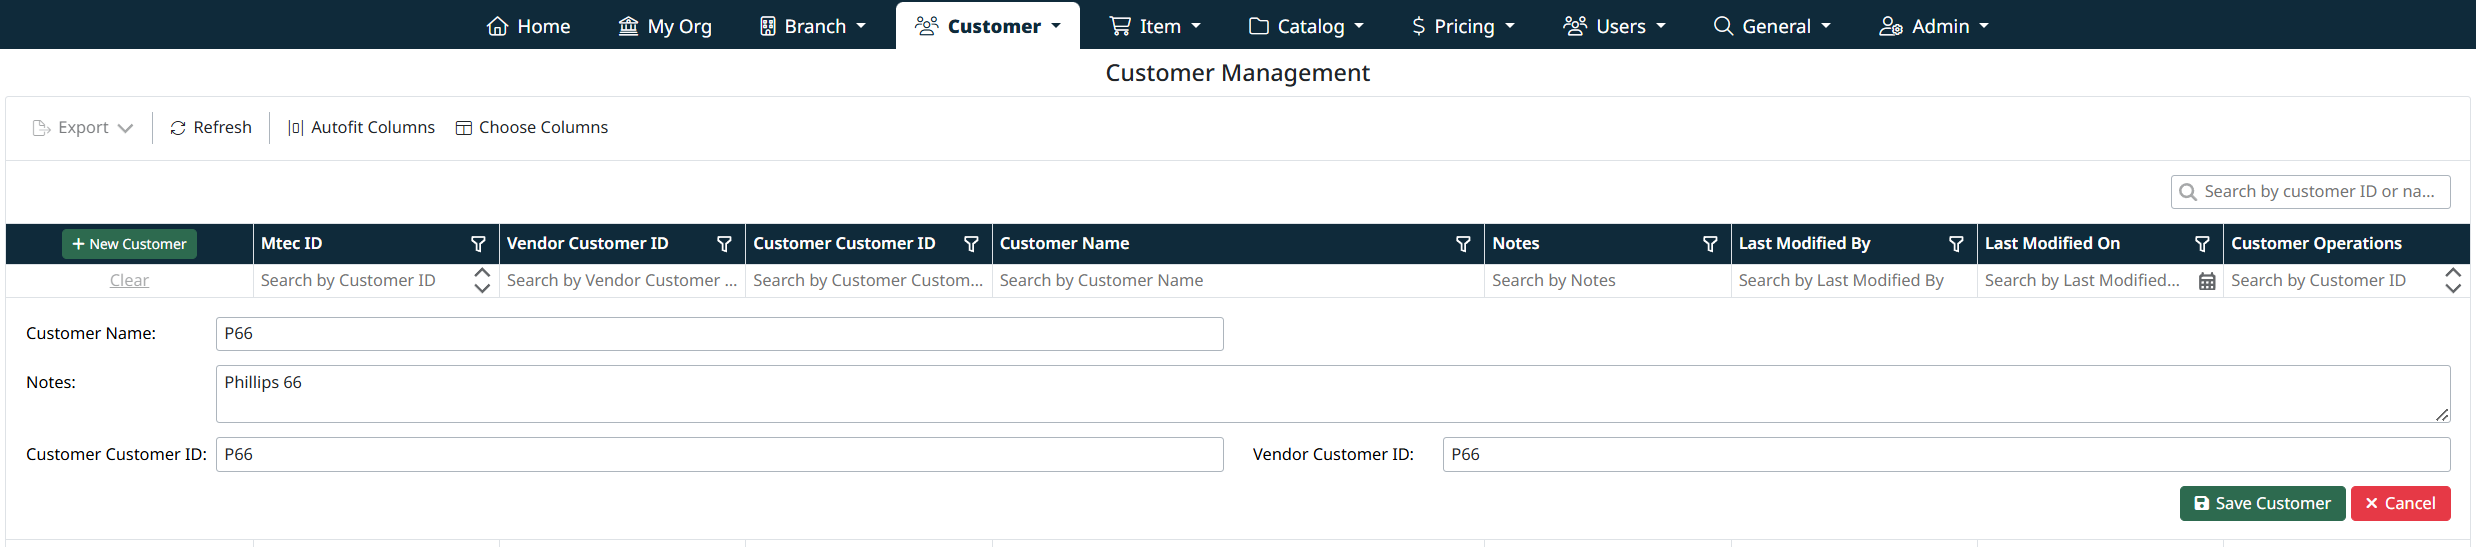2476x547 pixels.
Task: Open calendar picker for Last Modified search
Action: point(2207,282)
